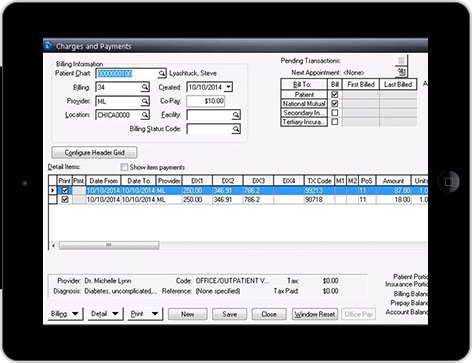Click the app icon in Charges and Payments title bar

coord(48,45)
